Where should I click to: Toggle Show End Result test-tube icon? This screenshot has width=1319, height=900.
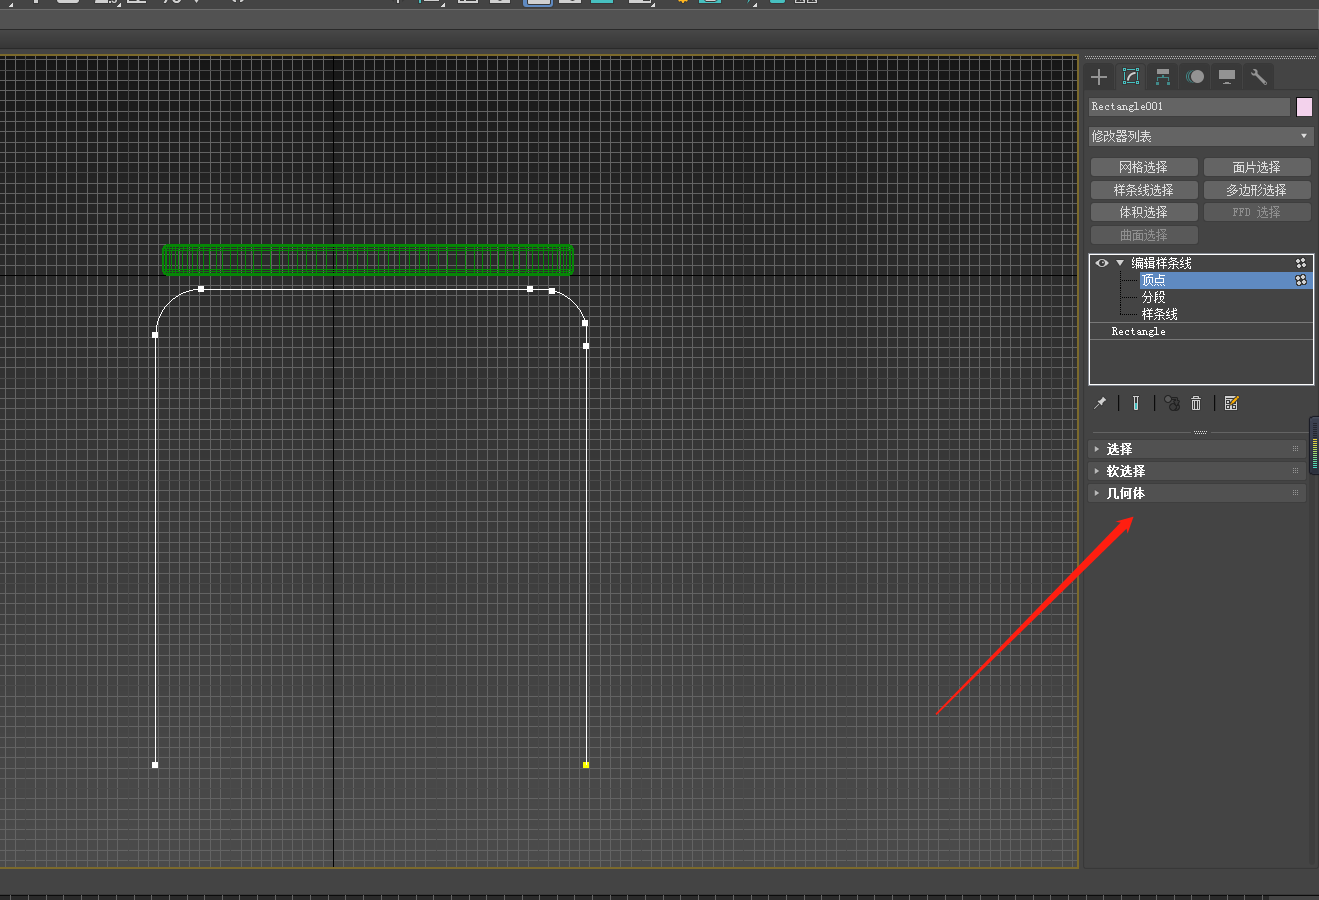pyautogui.click(x=1136, y=403)
